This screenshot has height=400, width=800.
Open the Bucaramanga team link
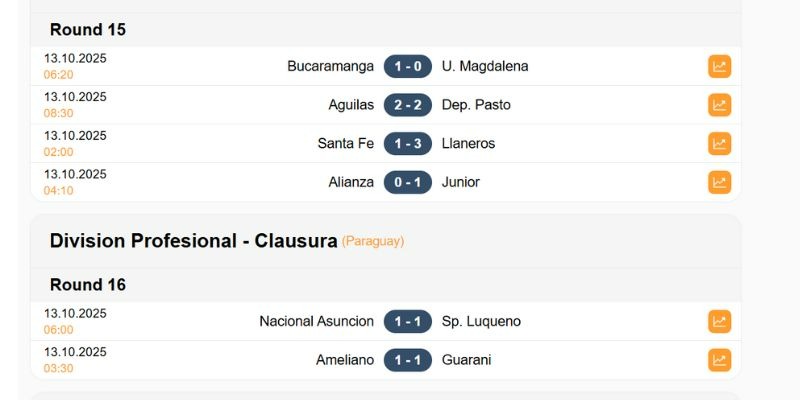(x=330, y=67)
